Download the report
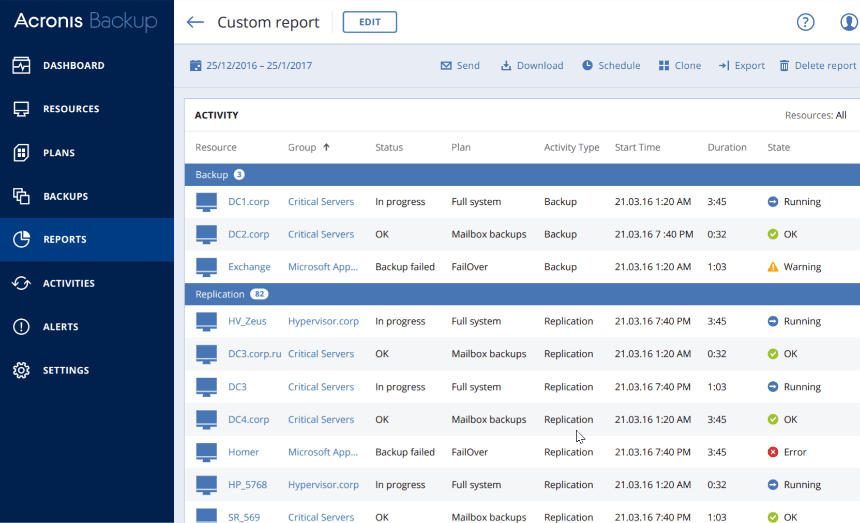The width and height of the screenshot is (860, 523). click(532, 66)
